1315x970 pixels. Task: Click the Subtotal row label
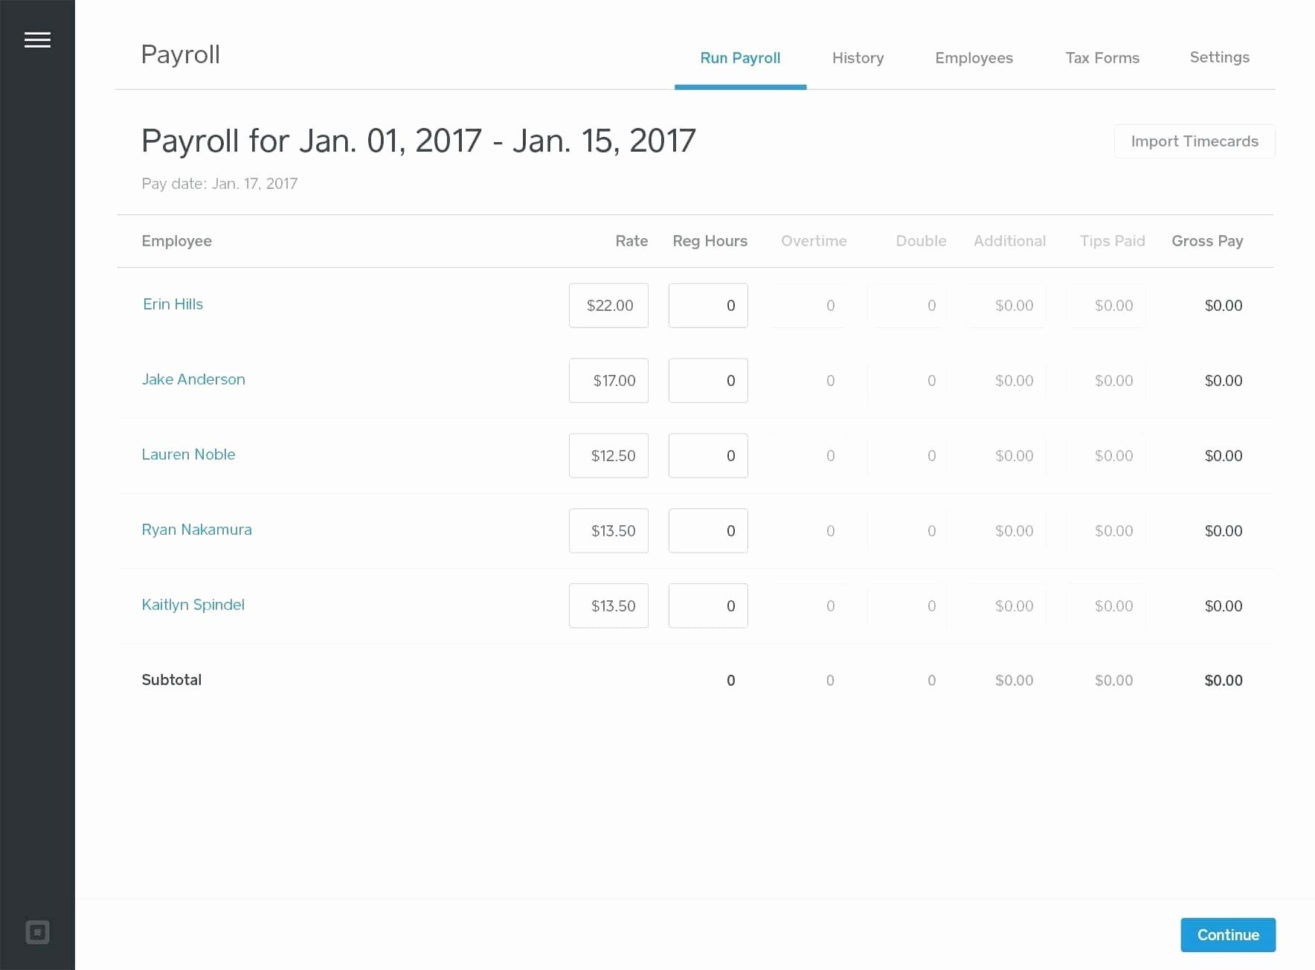171,680
